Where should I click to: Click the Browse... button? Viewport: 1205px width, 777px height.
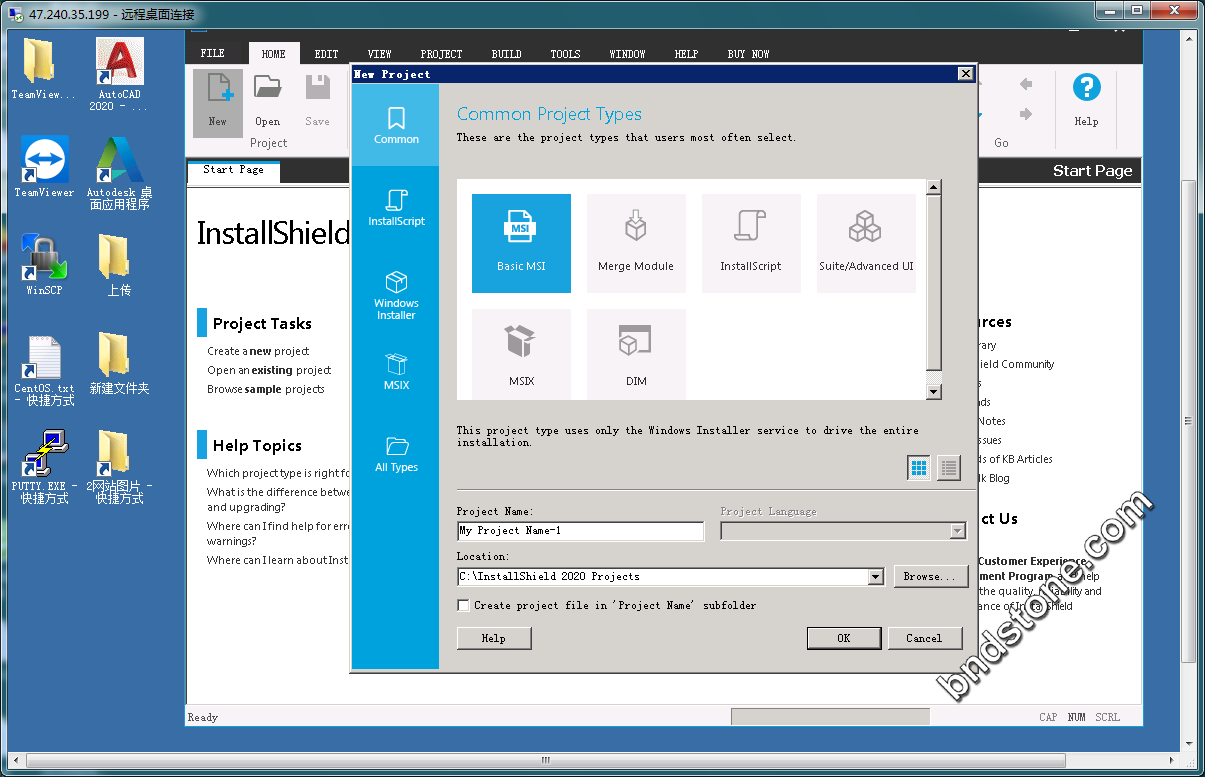pyautogui.click(x=929, y=577)
